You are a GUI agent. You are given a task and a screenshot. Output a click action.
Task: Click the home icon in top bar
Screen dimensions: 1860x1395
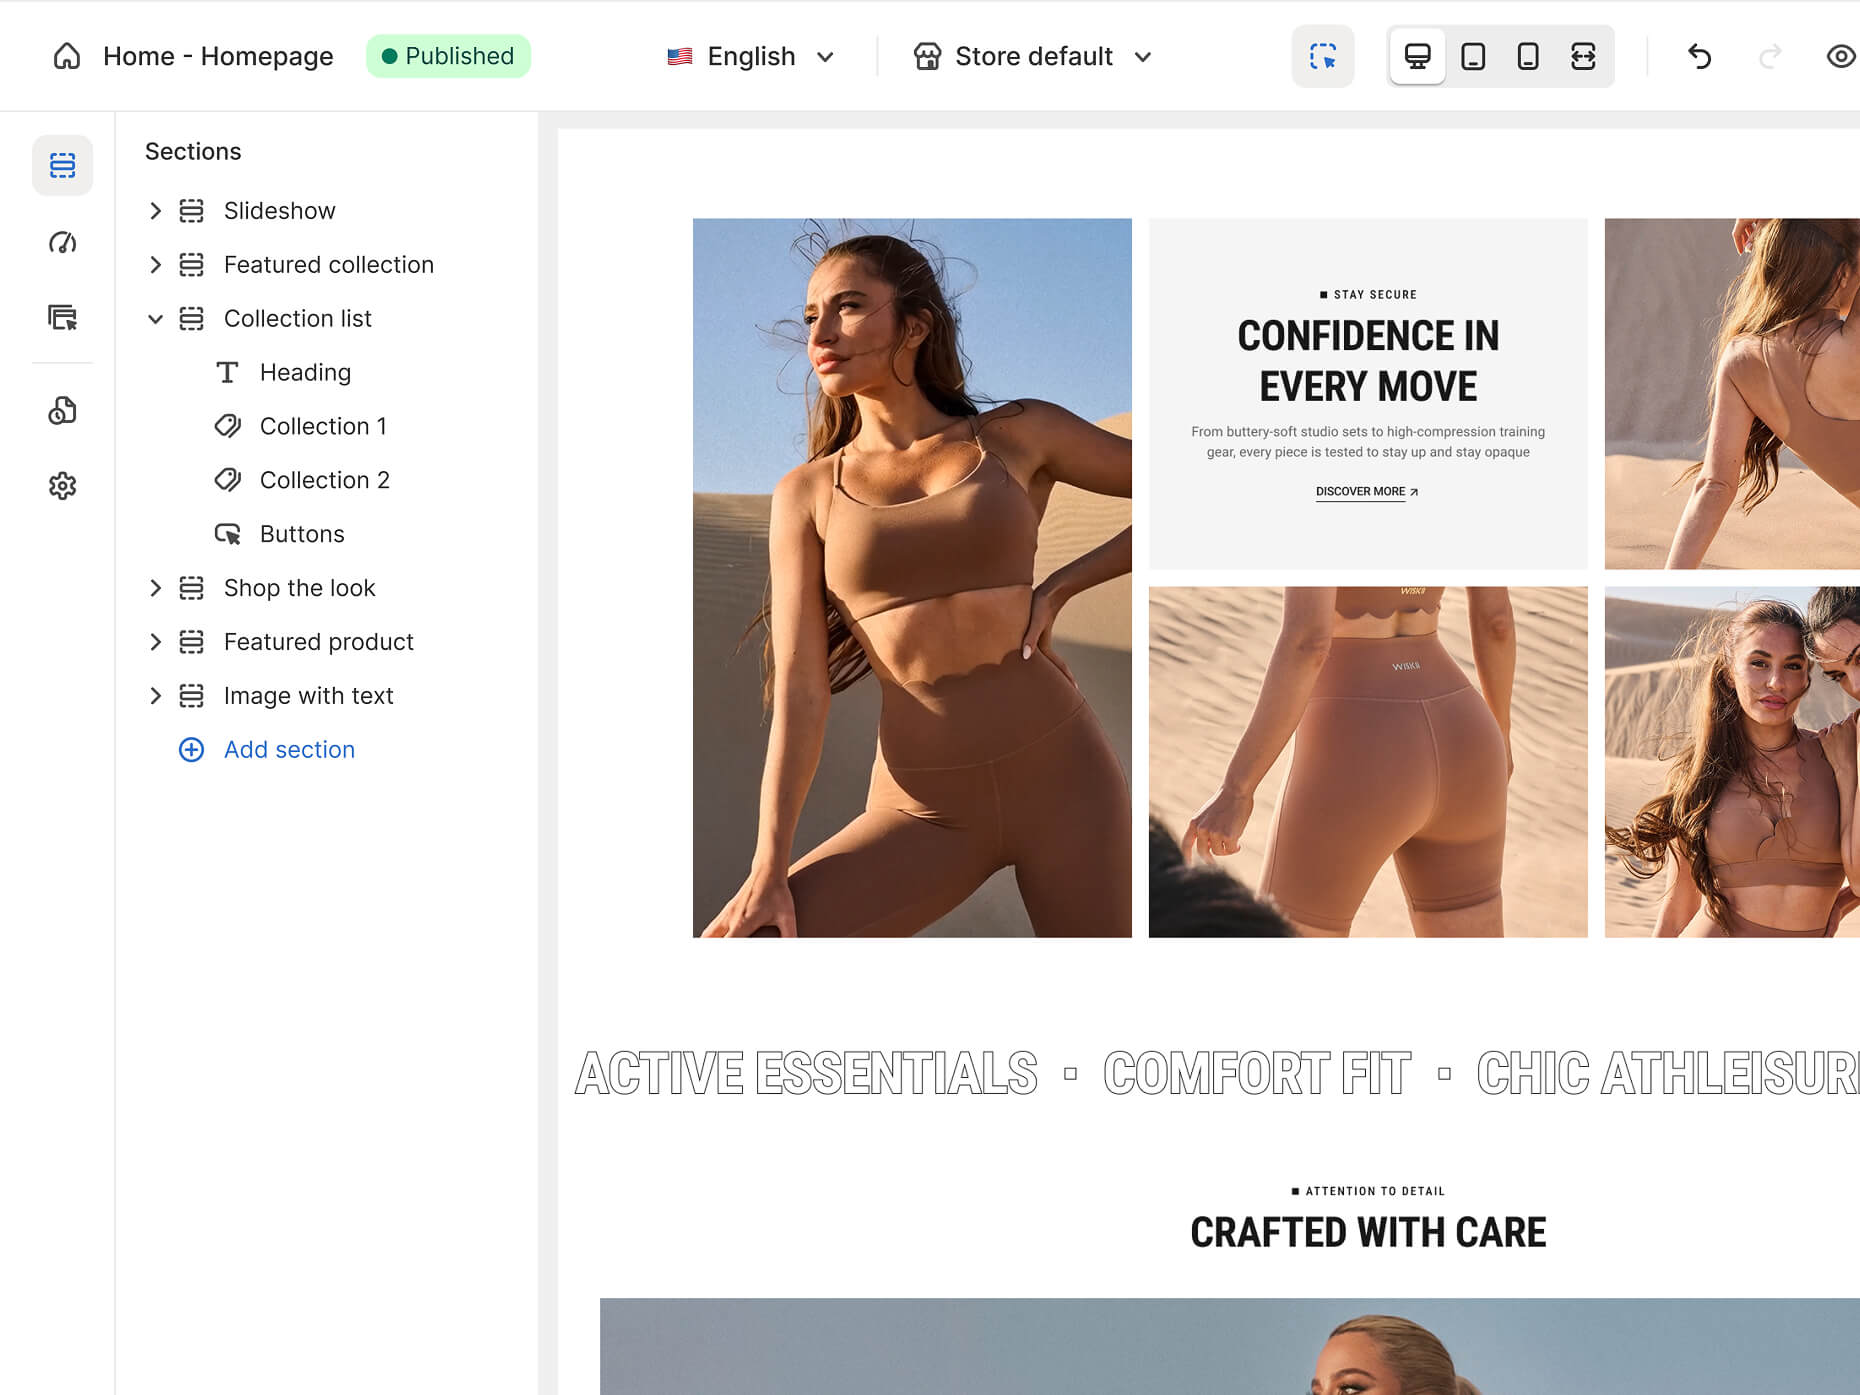pyautogui.click(x=67, y=56)
